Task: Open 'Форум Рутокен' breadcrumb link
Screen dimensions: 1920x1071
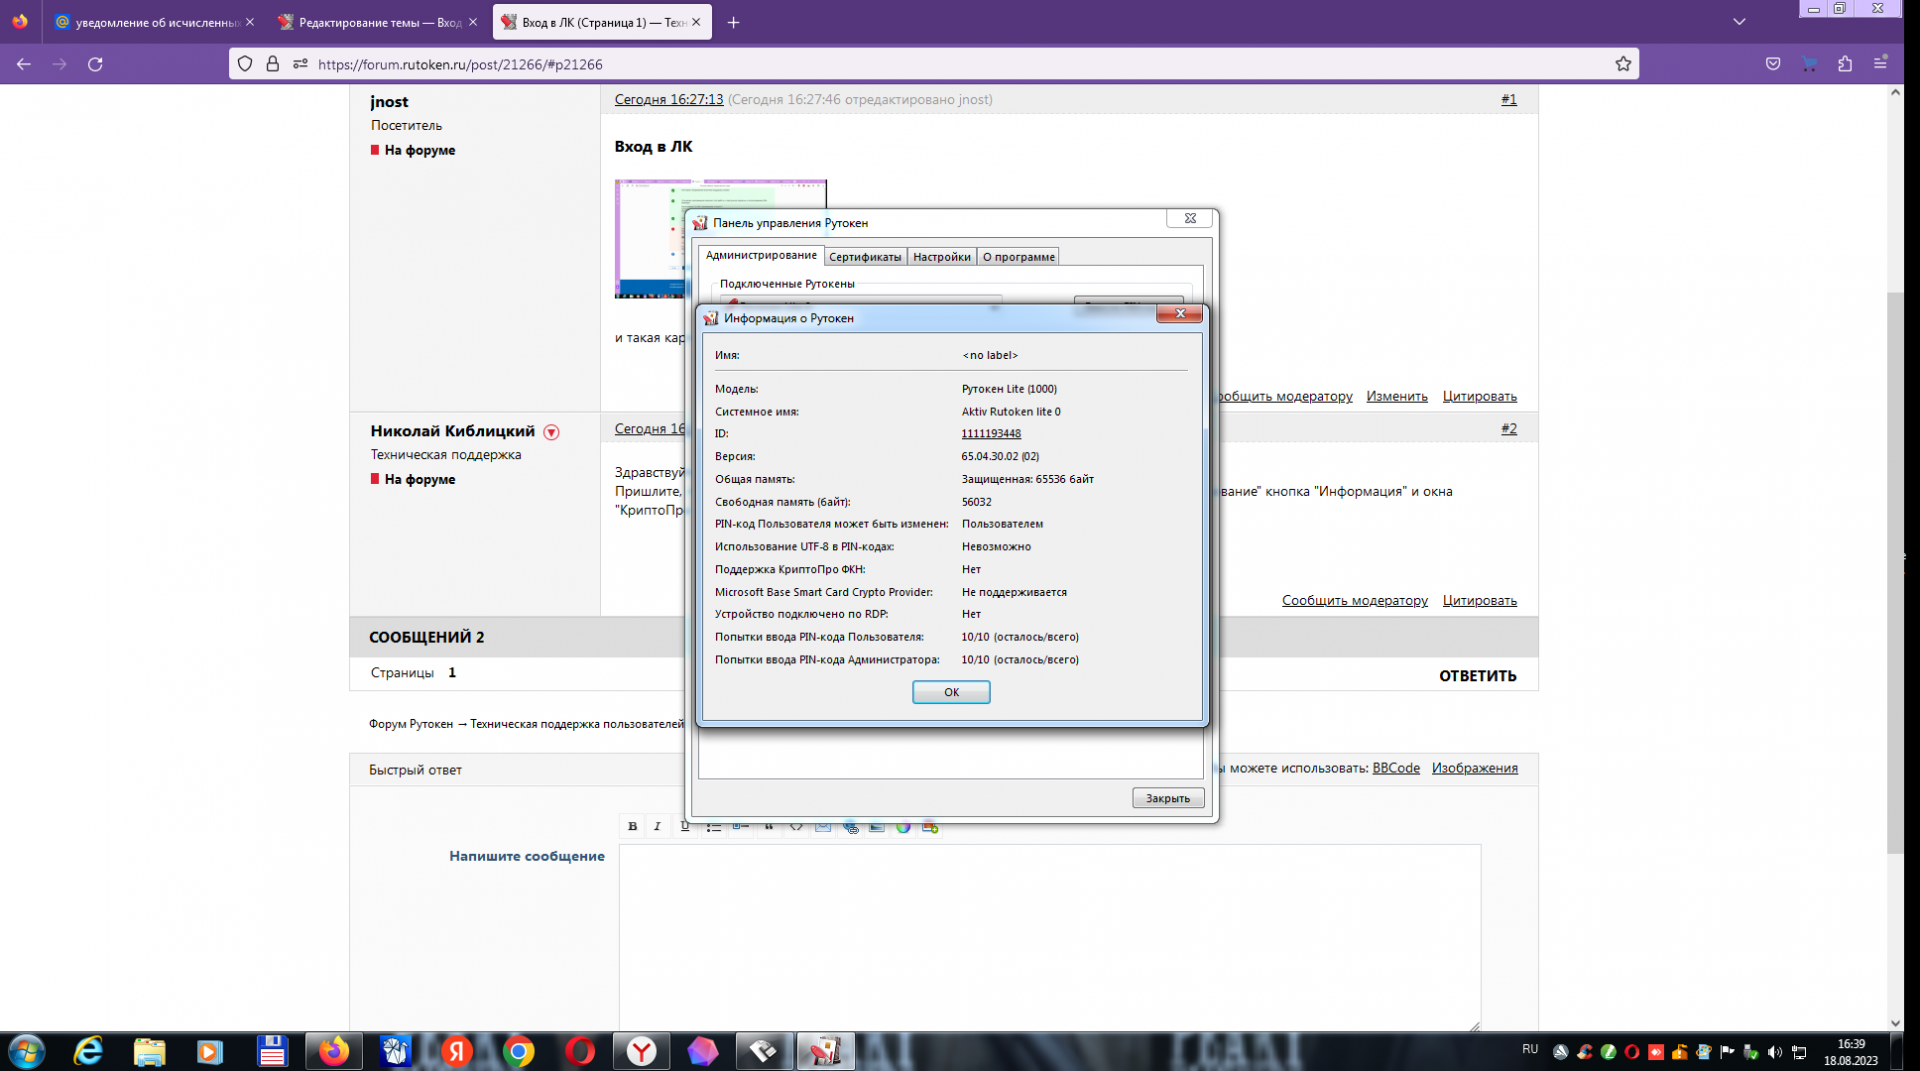Action: coord(410,724)
